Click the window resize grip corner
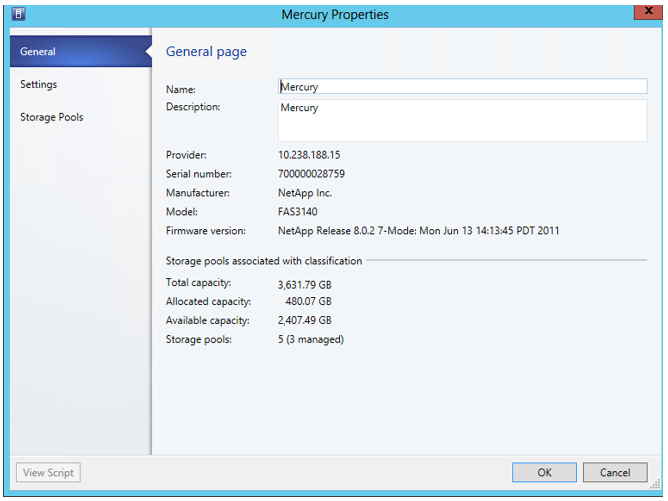Image resolution: width=668 pixels, height=501 pixels. click(655, 484)
